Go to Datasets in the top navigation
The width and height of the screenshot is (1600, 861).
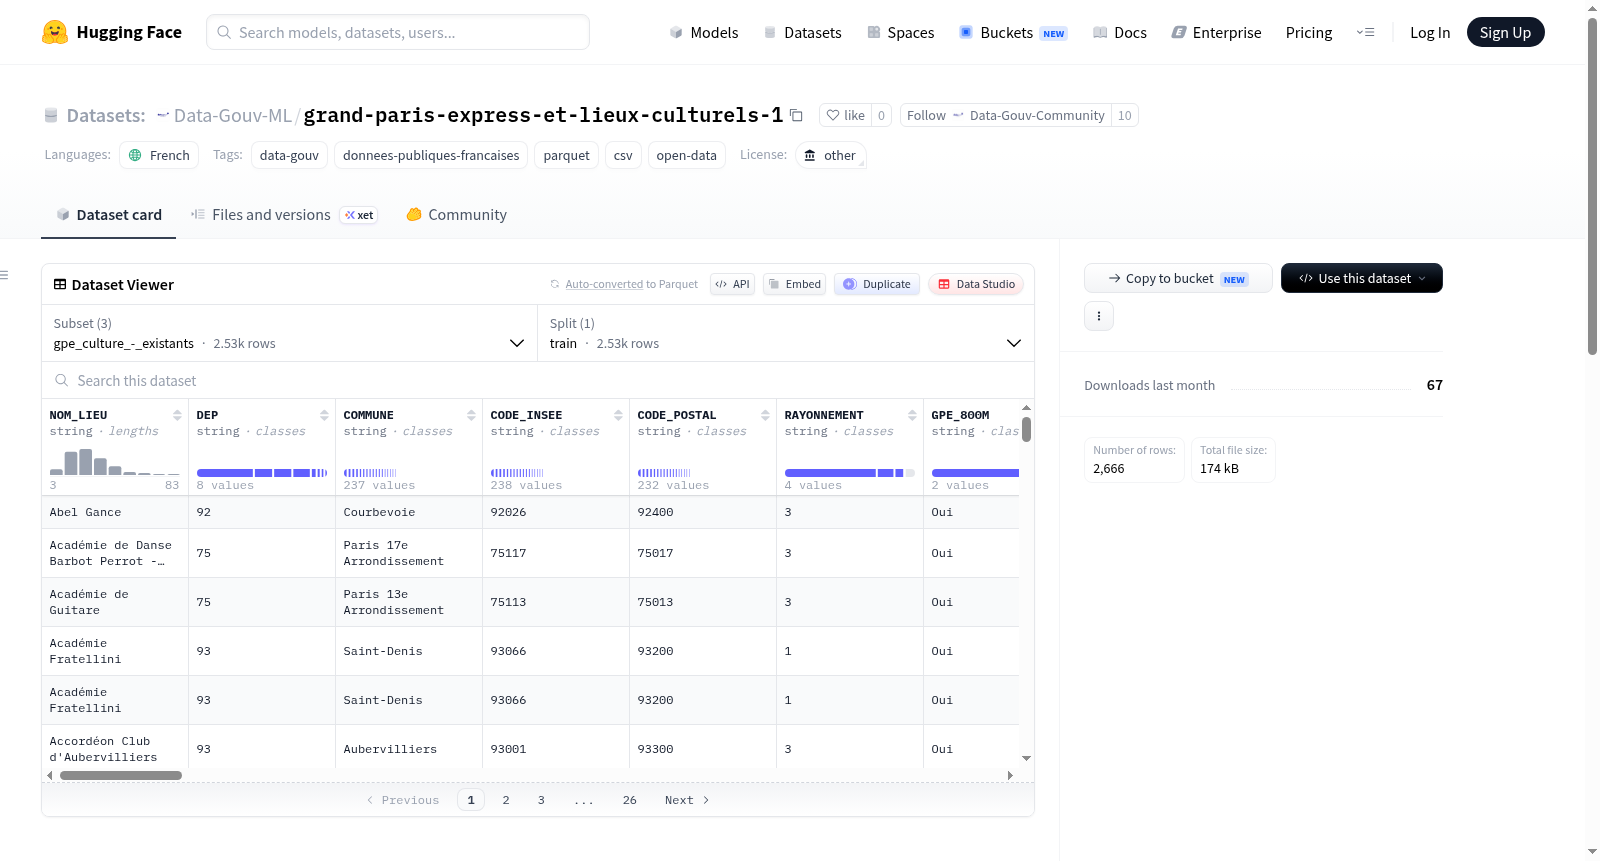tap(803, 32)
